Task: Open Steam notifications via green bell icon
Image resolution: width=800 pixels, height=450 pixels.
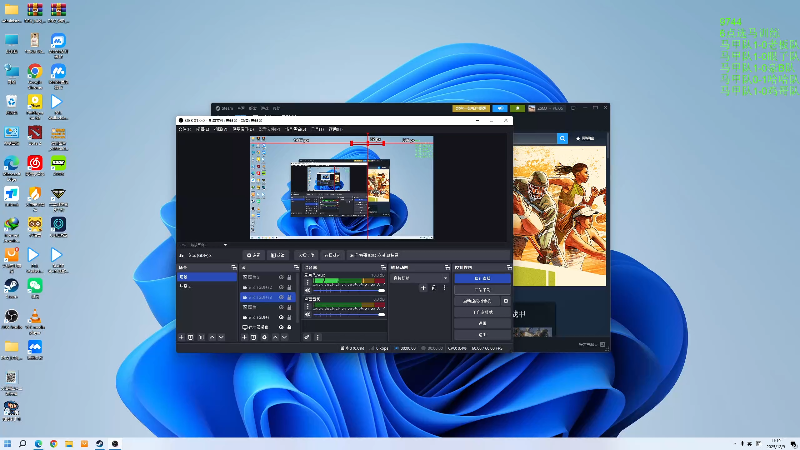Action: [x=517, y=108]
